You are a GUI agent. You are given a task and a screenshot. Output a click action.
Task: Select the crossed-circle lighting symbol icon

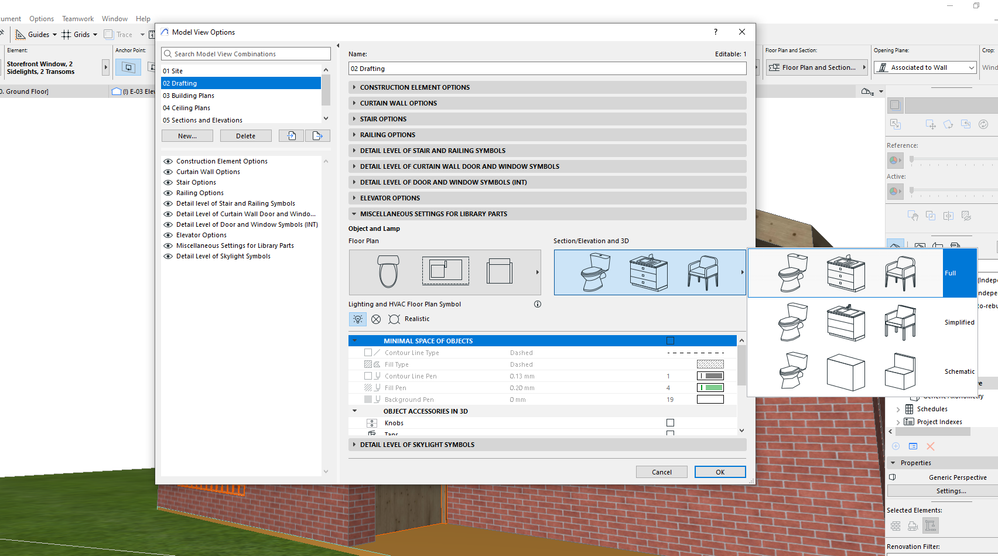(376, 319)
